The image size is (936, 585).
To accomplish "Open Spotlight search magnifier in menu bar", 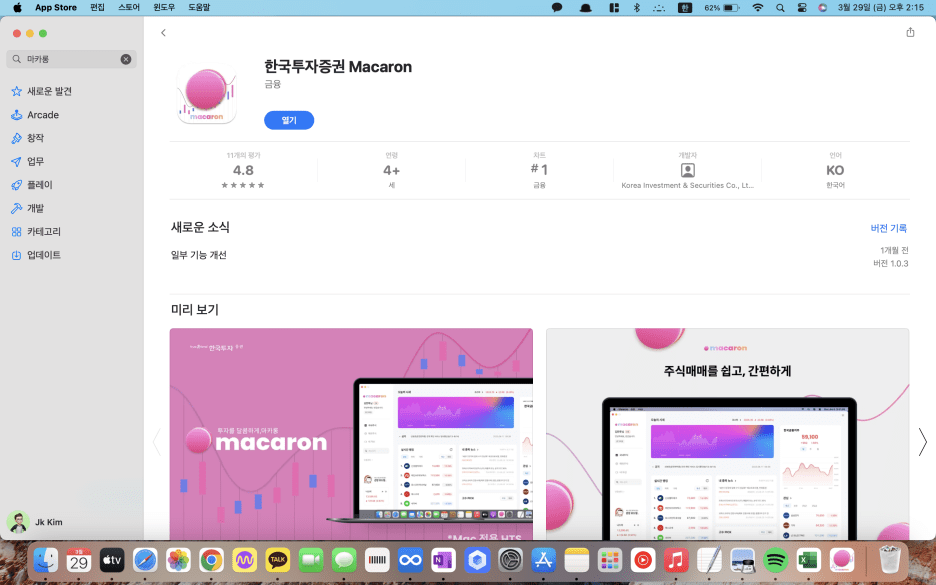I will (780, 8).
